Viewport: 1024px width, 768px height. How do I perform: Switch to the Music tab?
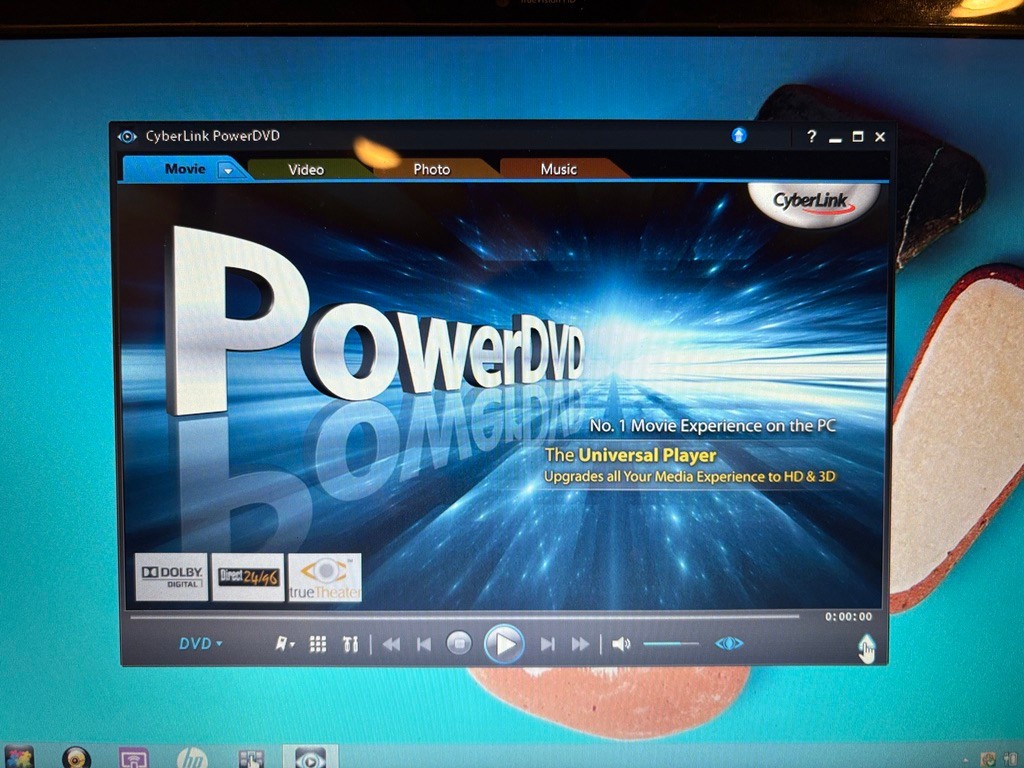(x=558, y=169)
